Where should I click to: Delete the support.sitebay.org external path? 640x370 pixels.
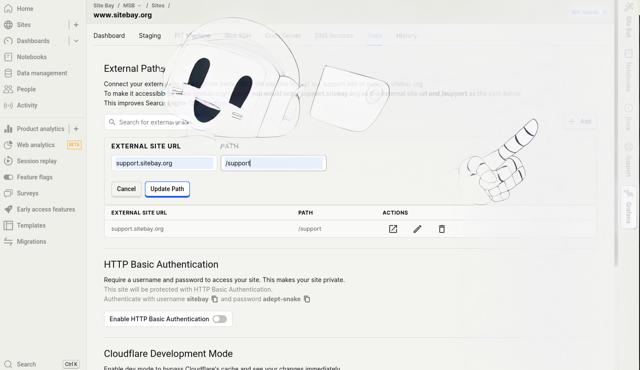tap(442, 229)
